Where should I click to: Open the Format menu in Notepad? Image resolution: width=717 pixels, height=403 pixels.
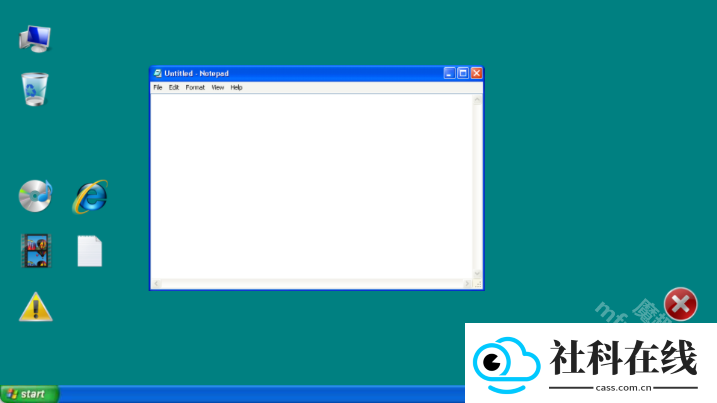[195, 87]
